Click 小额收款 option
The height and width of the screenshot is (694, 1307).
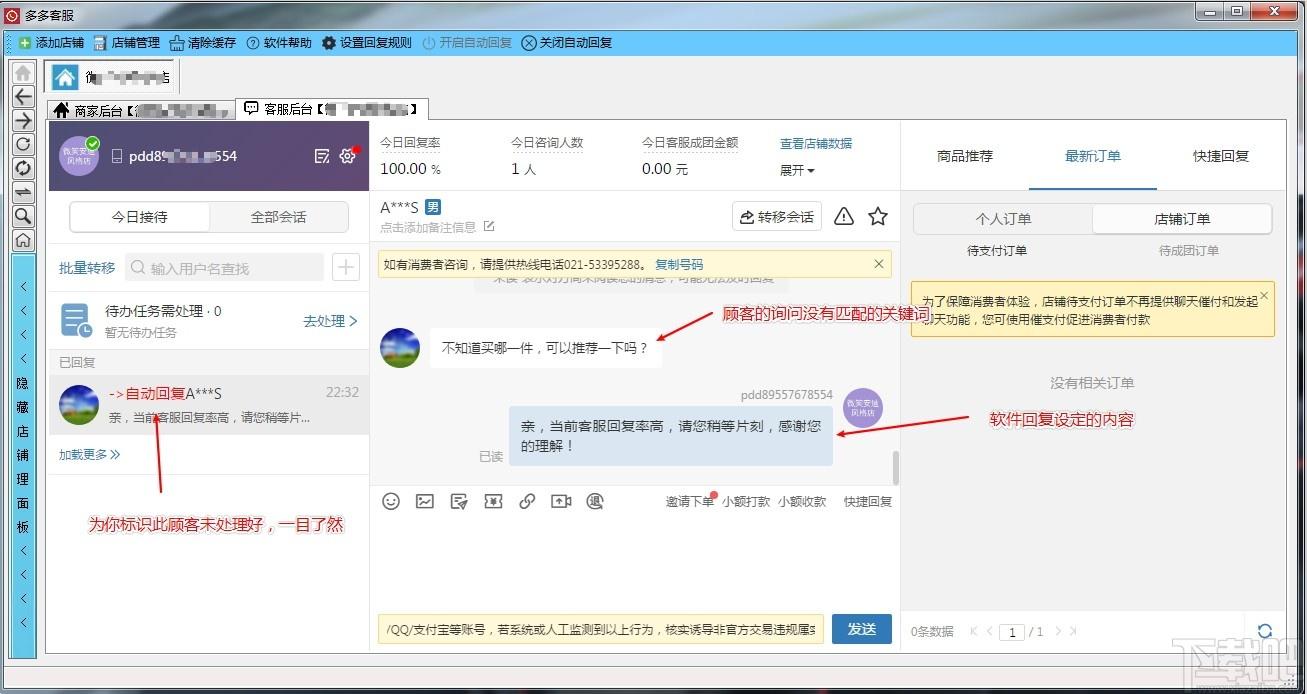coord(802,501)
